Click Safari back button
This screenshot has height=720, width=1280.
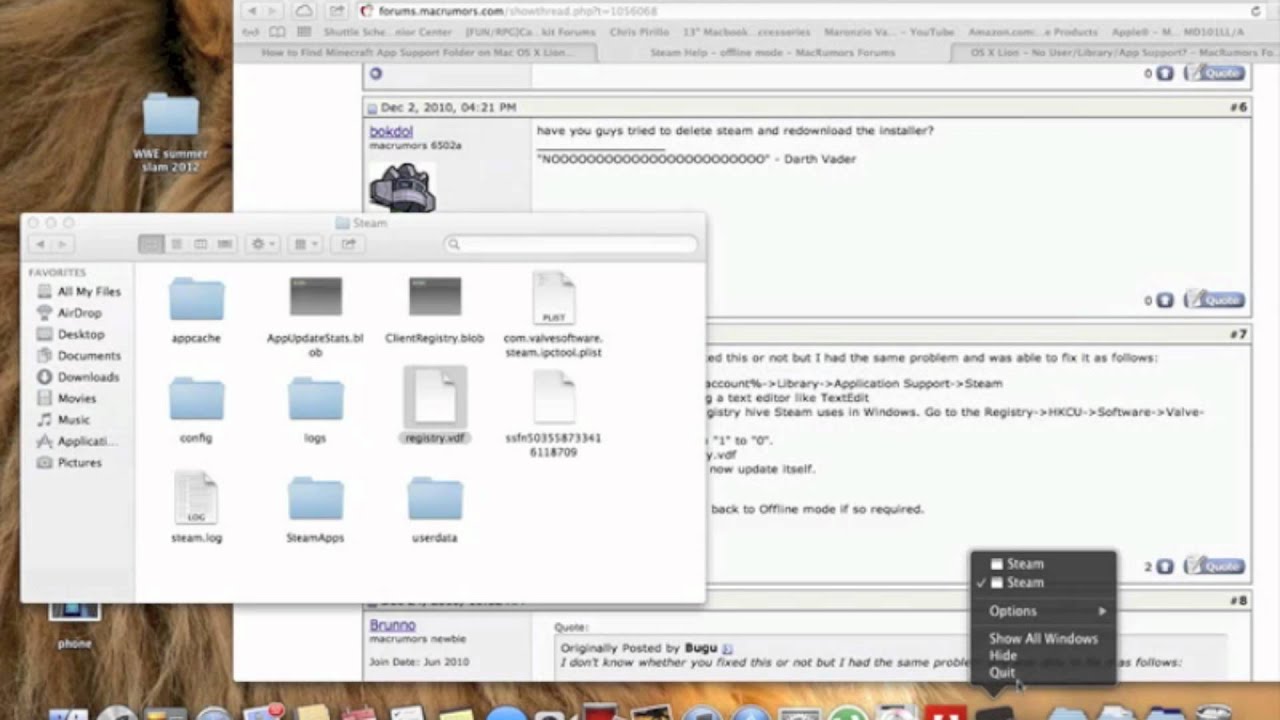click(252, 11)
